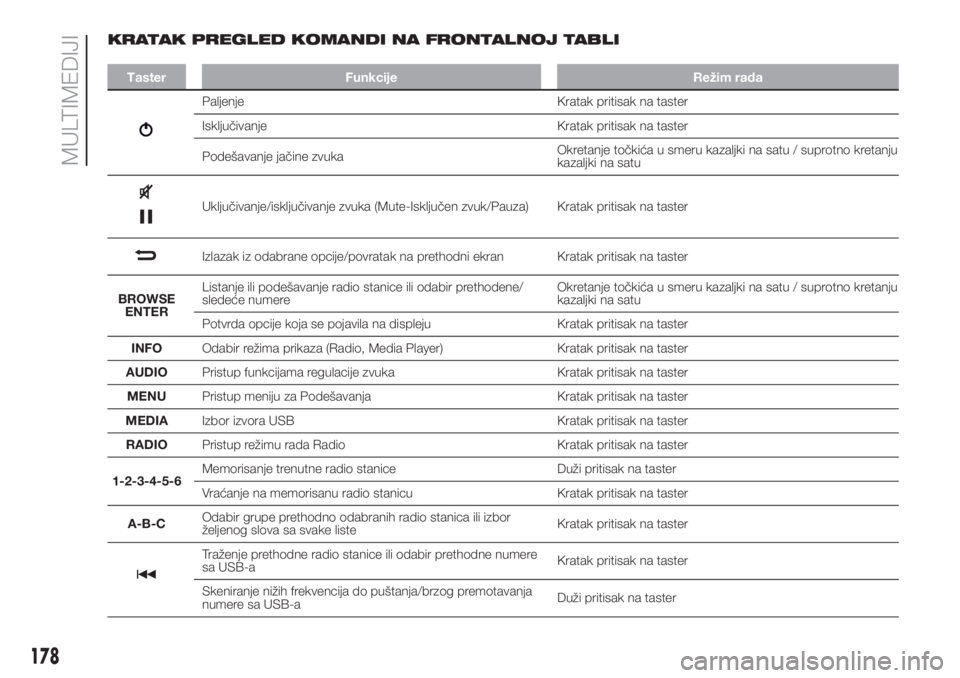960x678 pixels.
Task: Click the pause bars icon
Action: (146, 217)
